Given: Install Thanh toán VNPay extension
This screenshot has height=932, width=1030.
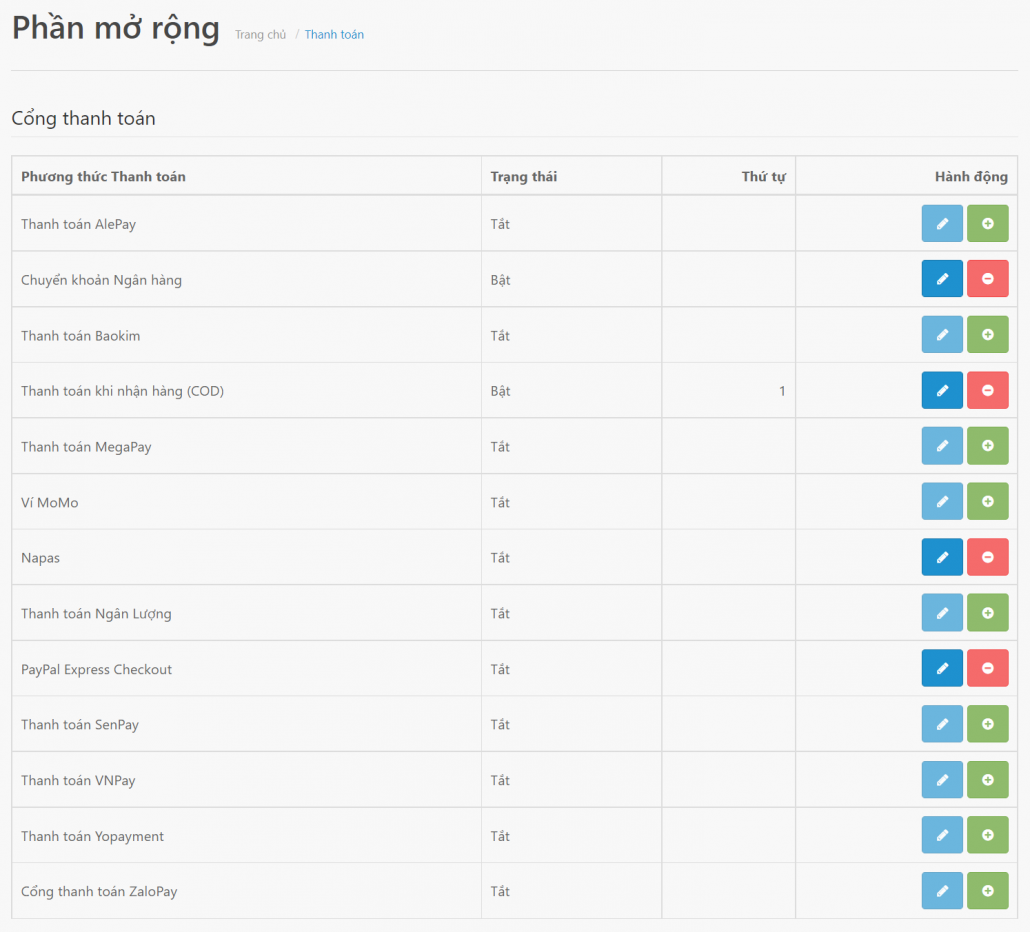Looking at the screenshot, I should pos(987,780).
